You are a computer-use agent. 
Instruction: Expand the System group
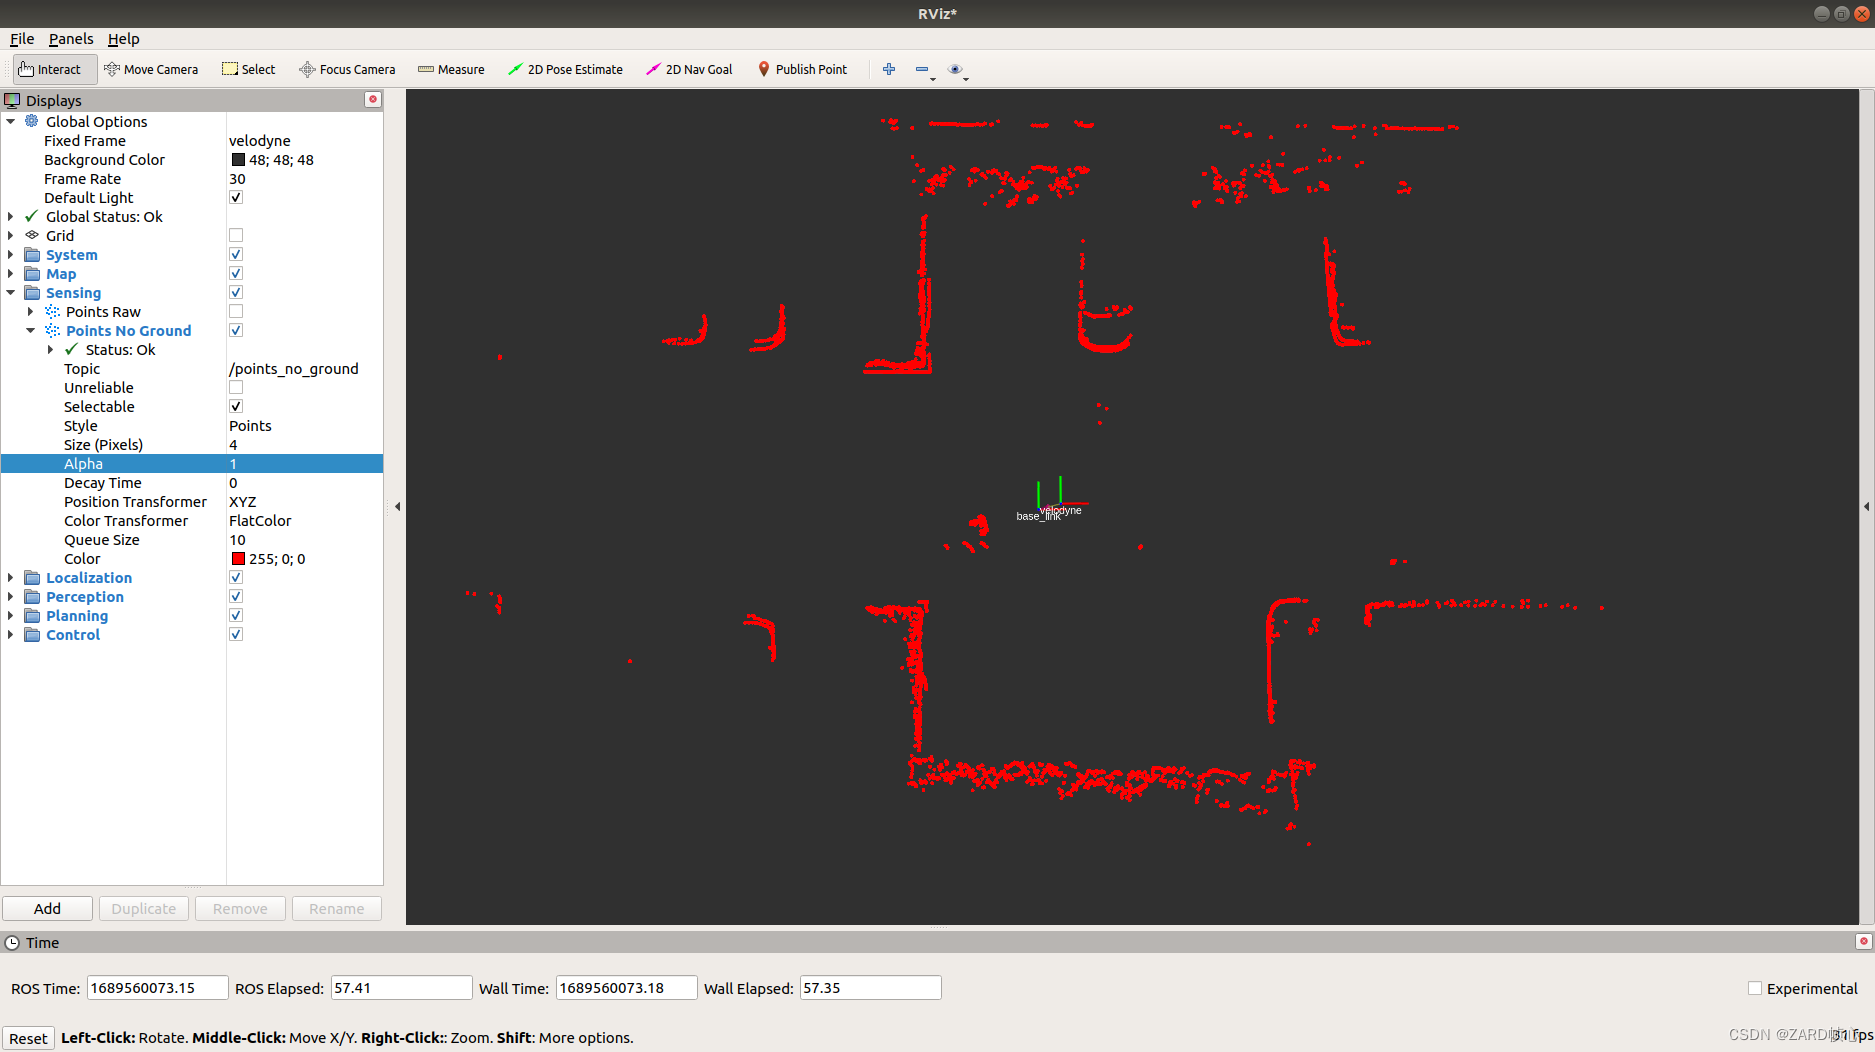pyautogui.click(x=11, y=254)
